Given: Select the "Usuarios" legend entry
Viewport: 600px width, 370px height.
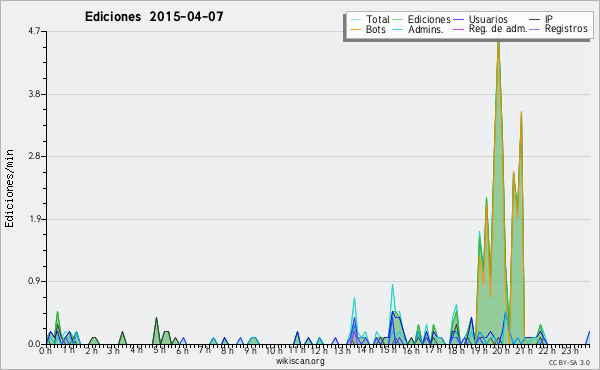Looking at the screenshot, I should click(x=481, y=19).
